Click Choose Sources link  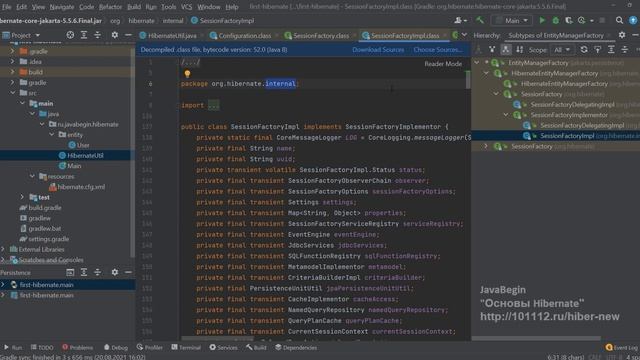click(438, 49)
